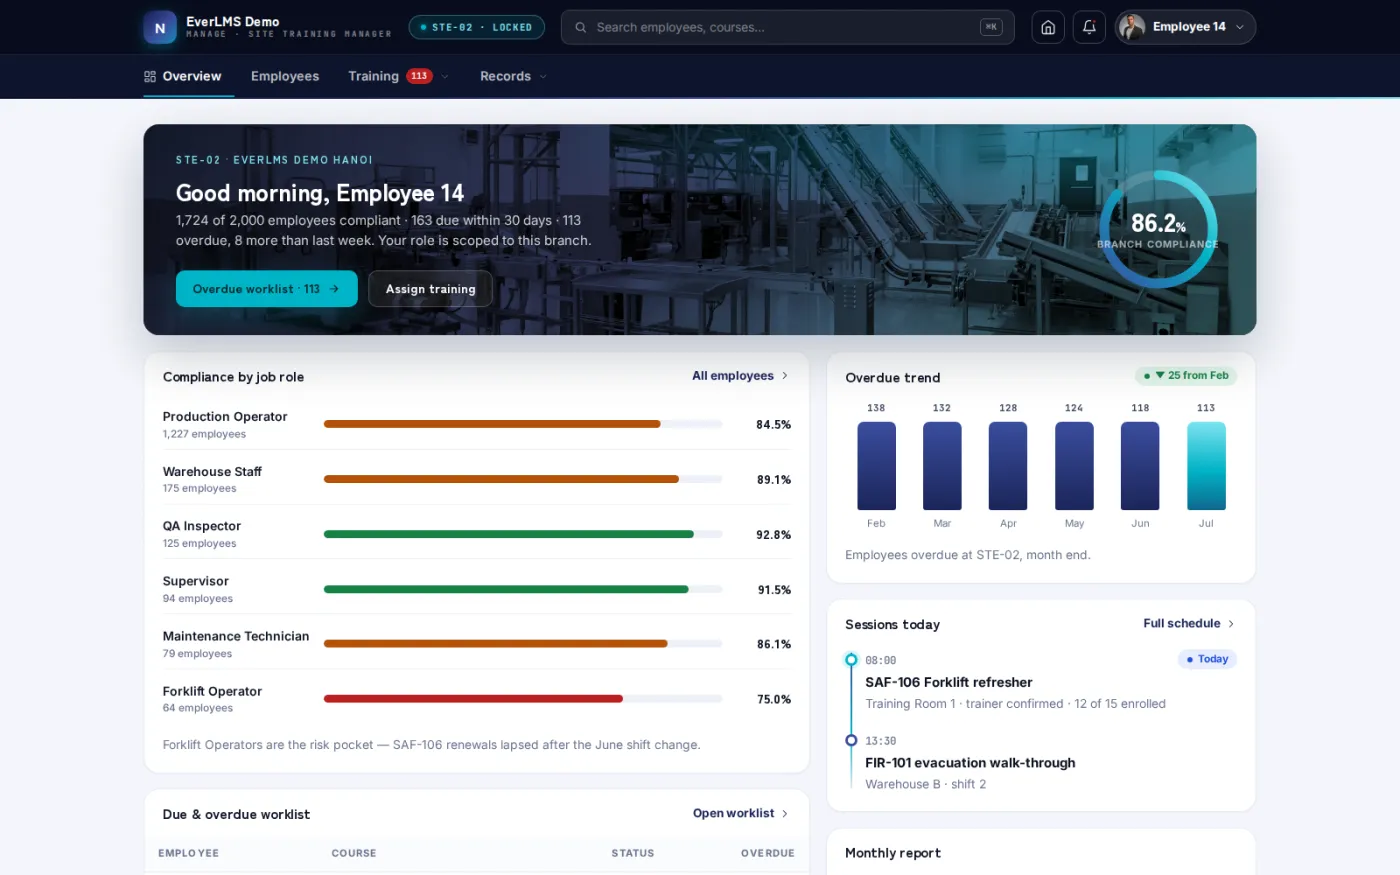The height and width of the screenshot is (875, 1400).
Task: Click the Forklift Operator role name
Action: (212, 691)
